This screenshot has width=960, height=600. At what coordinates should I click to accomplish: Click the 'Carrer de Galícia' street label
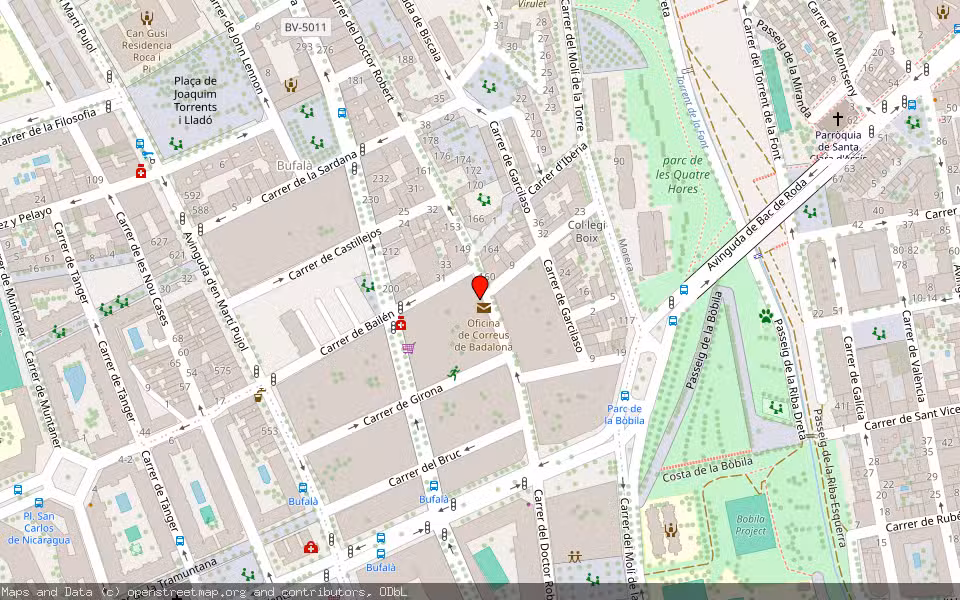pos(853,376)
